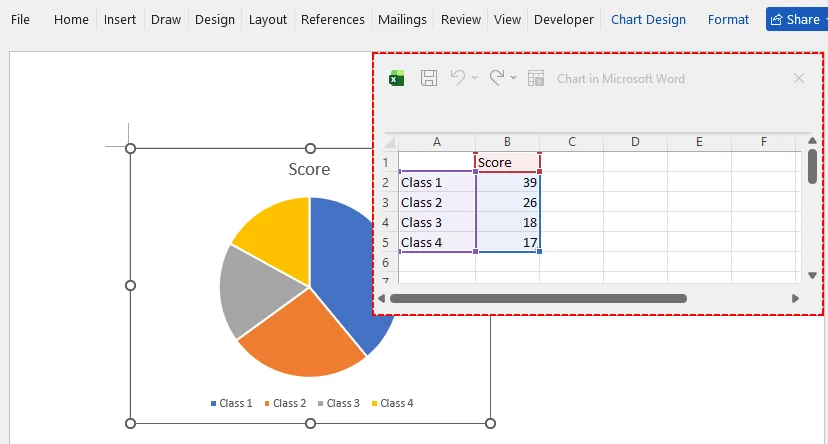Switch to the Developer tab
828x444 pixels.
point(564,20)
